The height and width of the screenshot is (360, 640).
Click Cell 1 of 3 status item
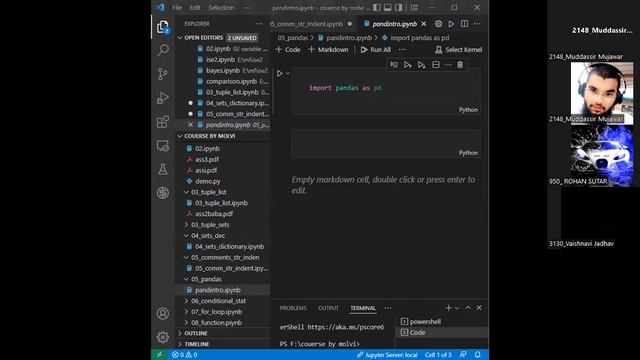pyautogui.click(x=438, y=355)
